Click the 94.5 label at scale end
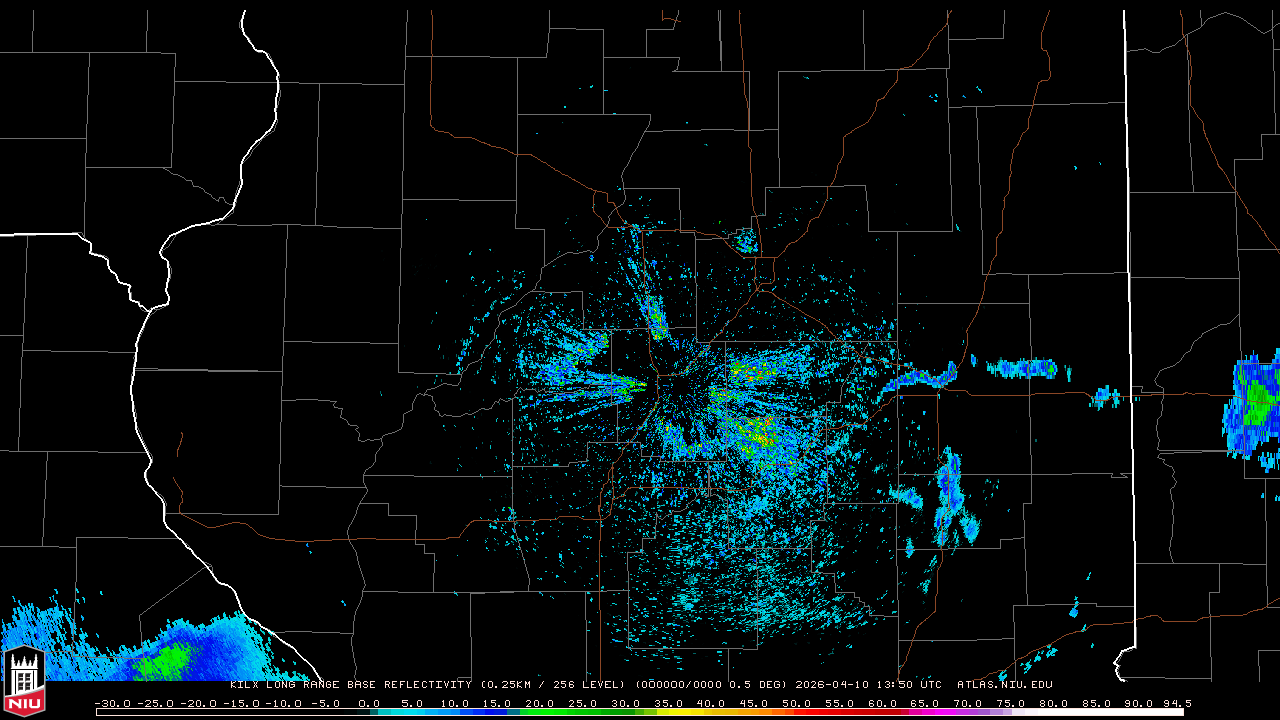Image resolution: width=1280 pixels, height=720 pixels. coord(1175,703)
